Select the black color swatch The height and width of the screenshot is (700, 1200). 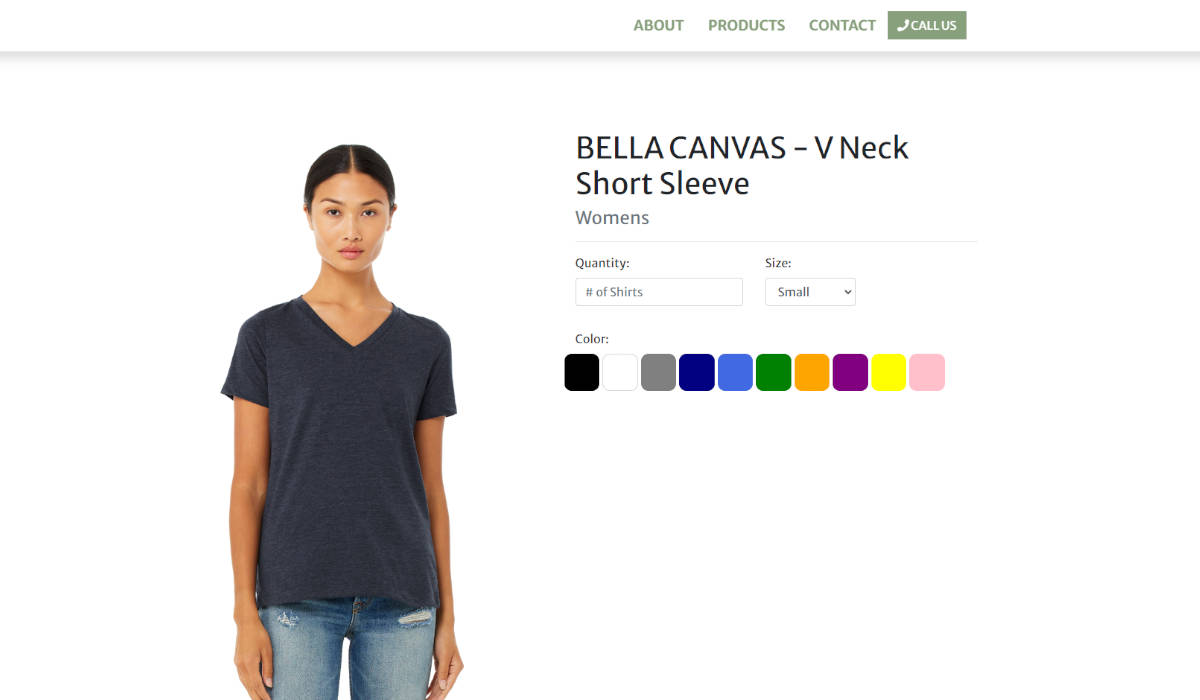click(x=582, y=372)
